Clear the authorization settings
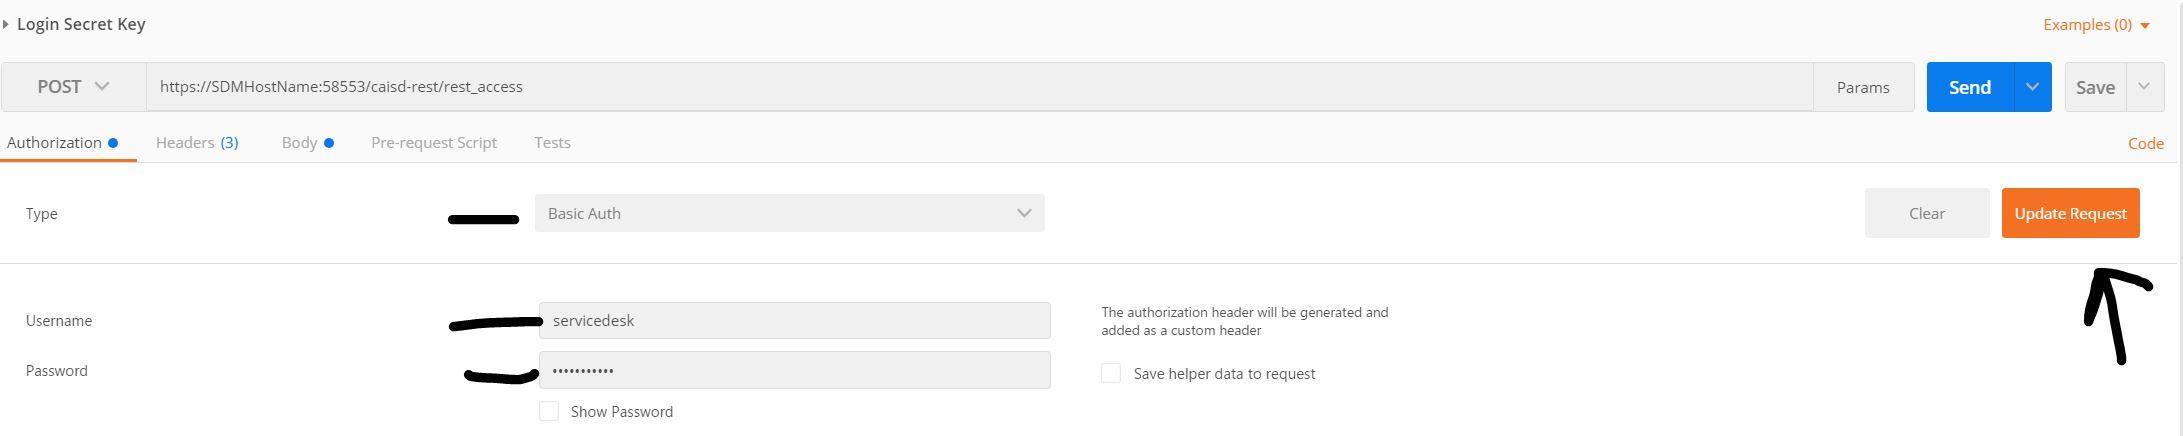The height and width of the screenshot is (436, 2183). coord(1927,213)
